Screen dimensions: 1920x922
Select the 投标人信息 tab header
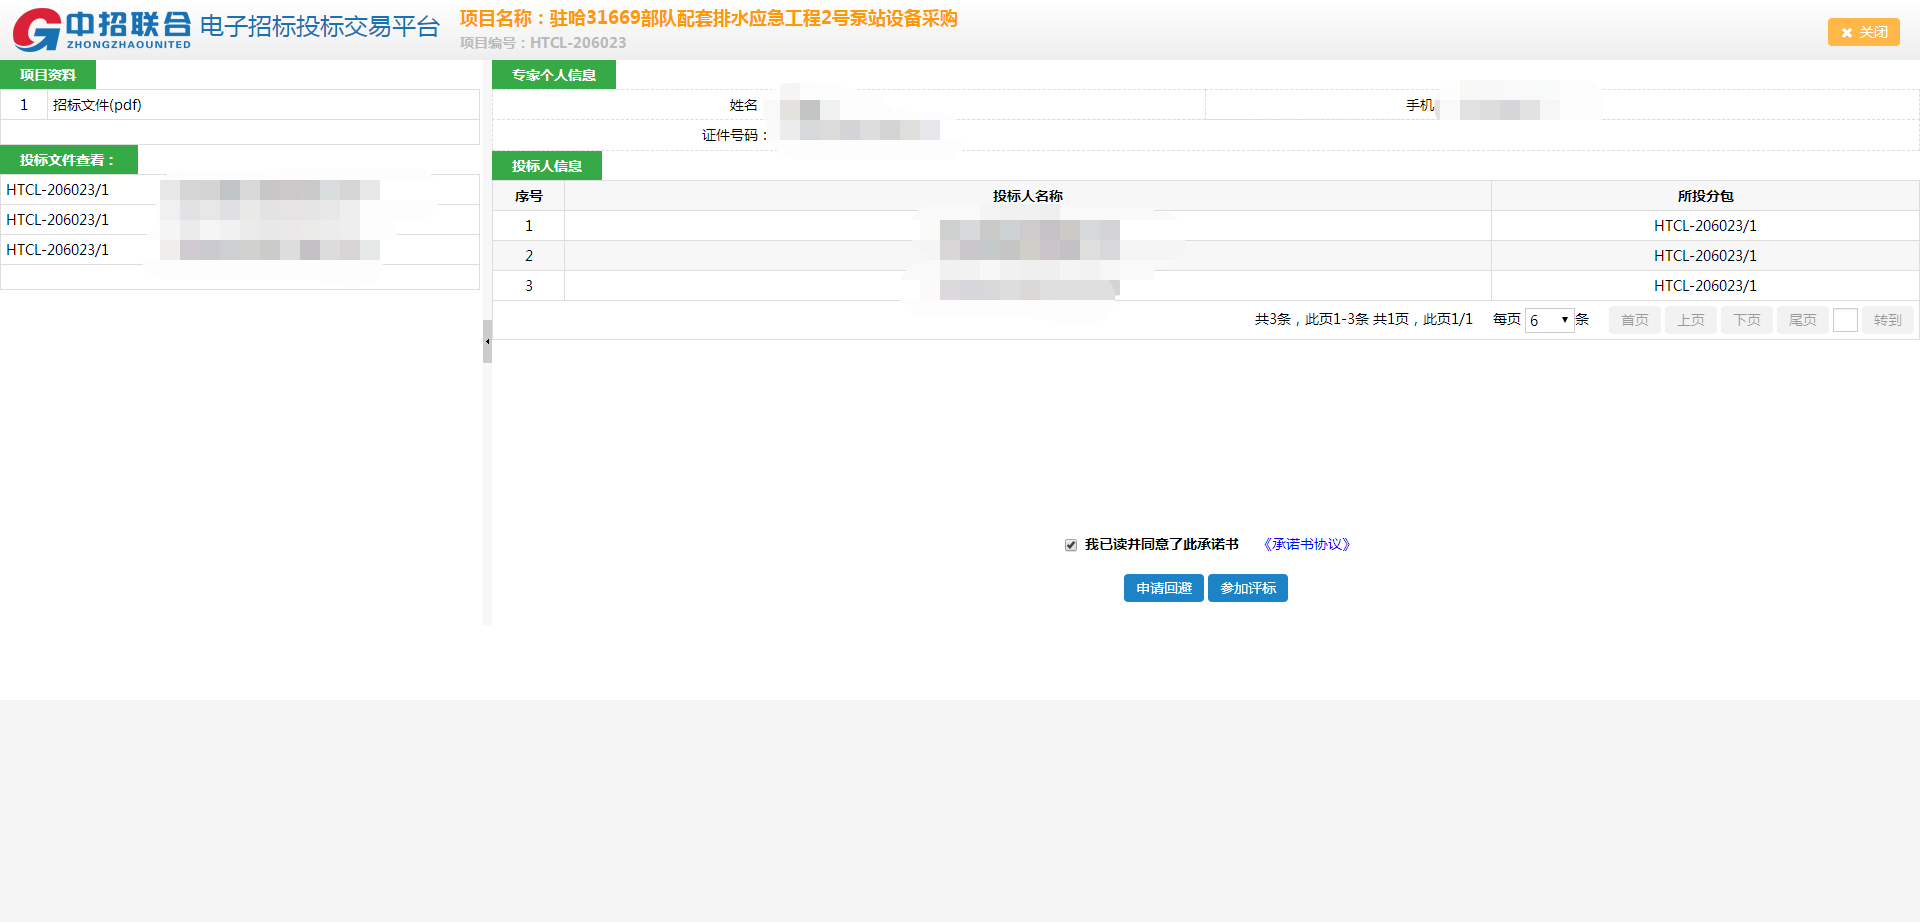tap(546, 166)
